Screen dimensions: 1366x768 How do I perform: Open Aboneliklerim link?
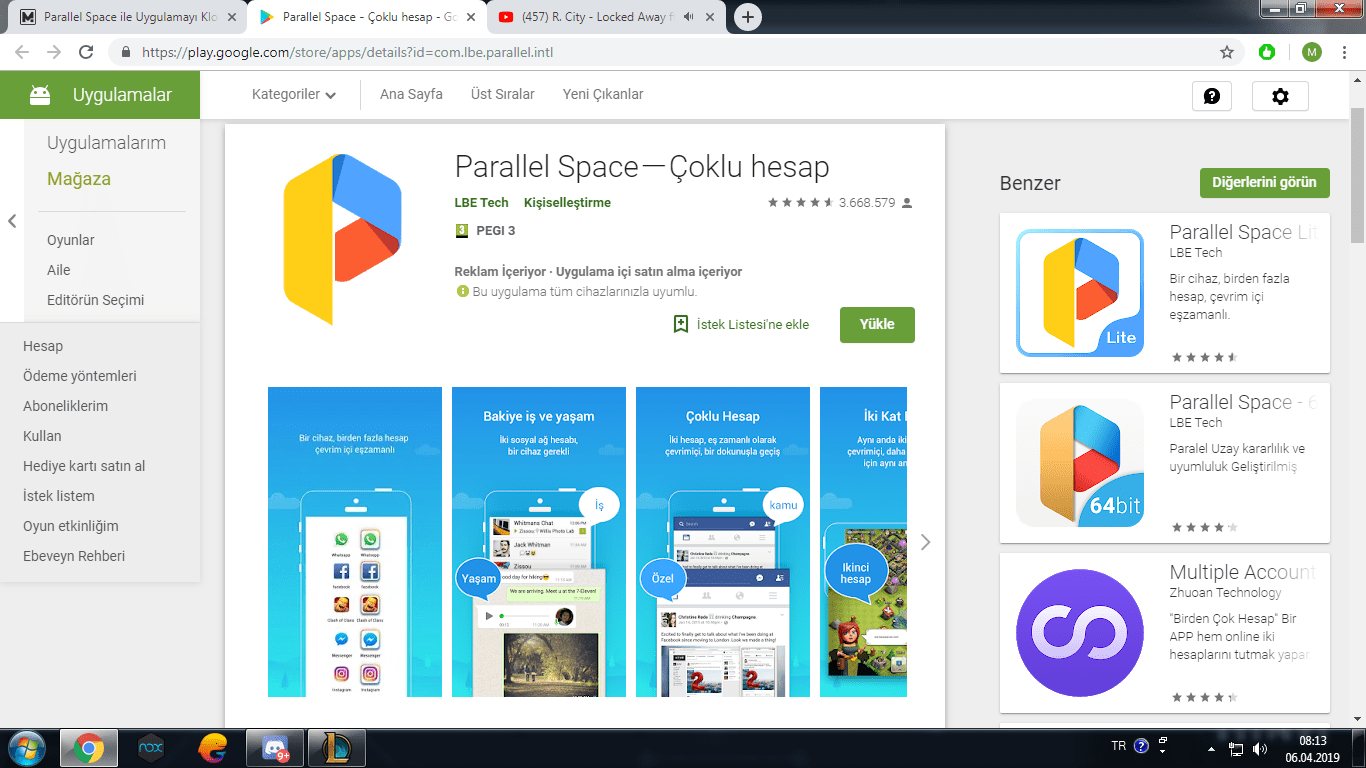(x=65, y=406)
